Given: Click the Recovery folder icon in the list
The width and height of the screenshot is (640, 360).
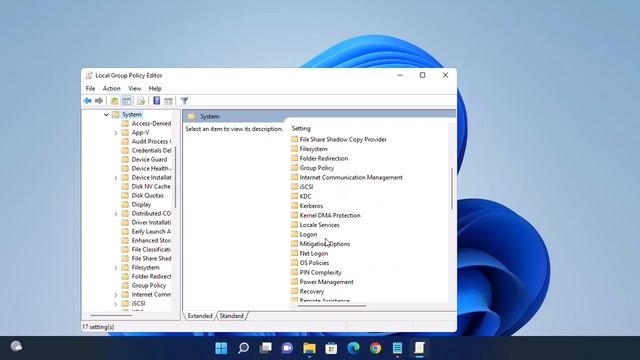Looking at the screenshot, I should (295, 291).
